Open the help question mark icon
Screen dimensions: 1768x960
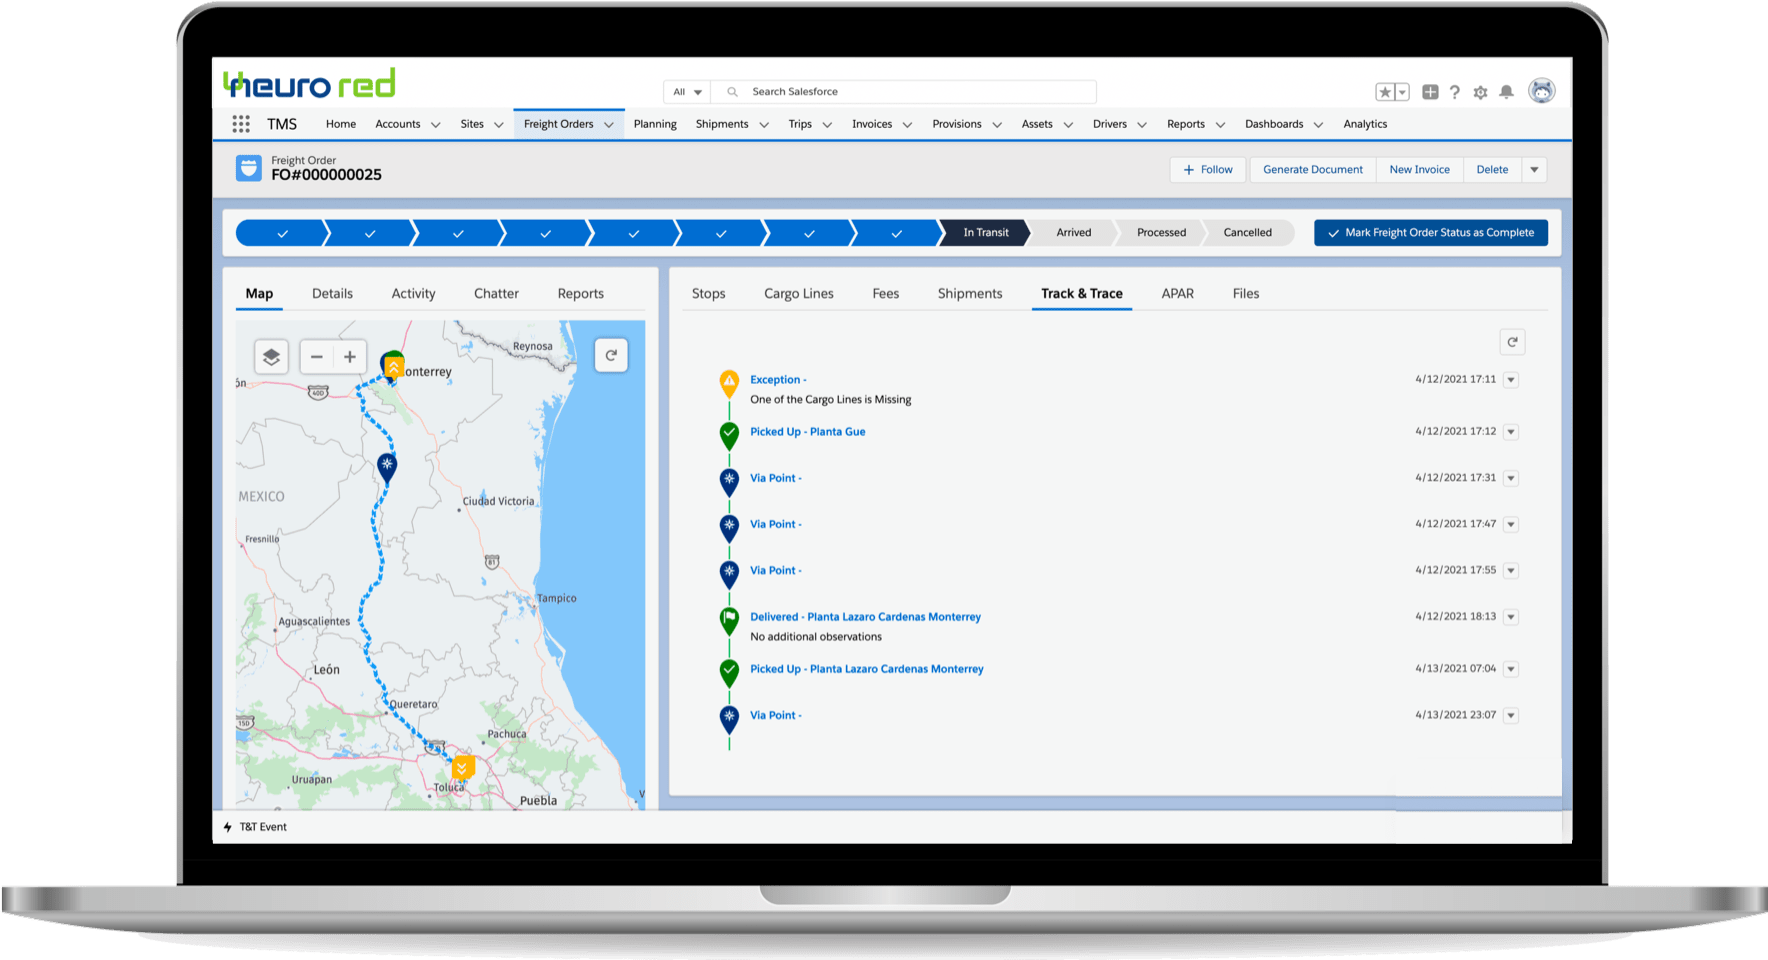click(x=1455, y=92)
